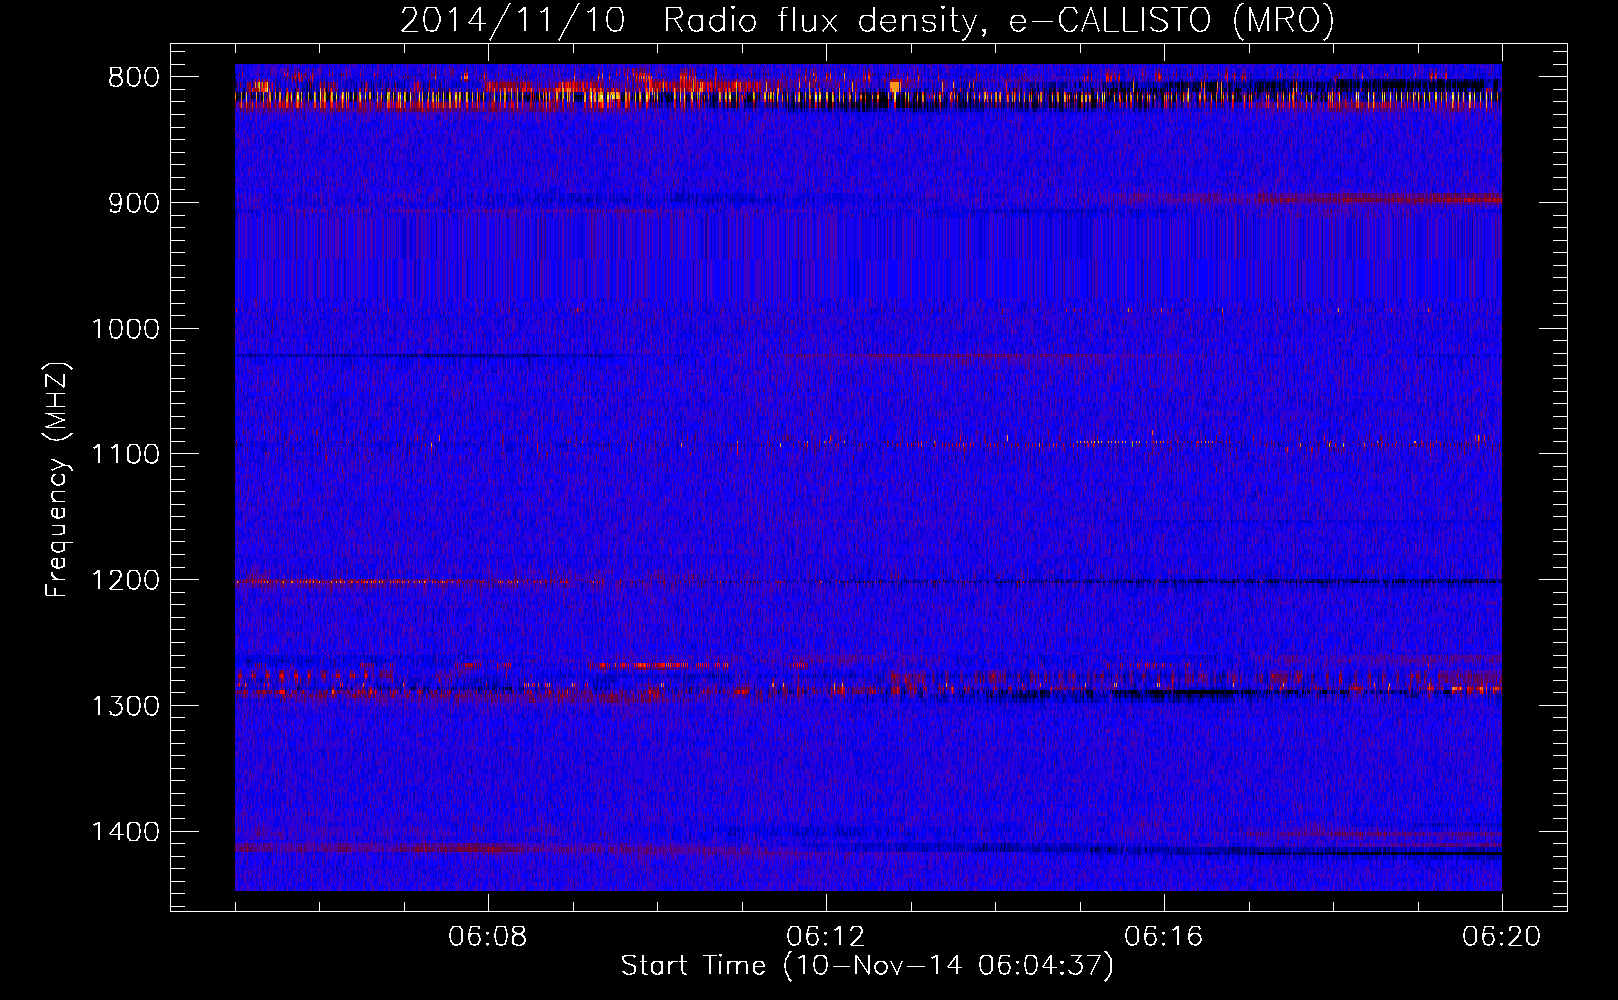This screenshot has height=1000, width=1618.
Task: Click the 06:16 time tick label
Action: click(x=1164, y=937)
